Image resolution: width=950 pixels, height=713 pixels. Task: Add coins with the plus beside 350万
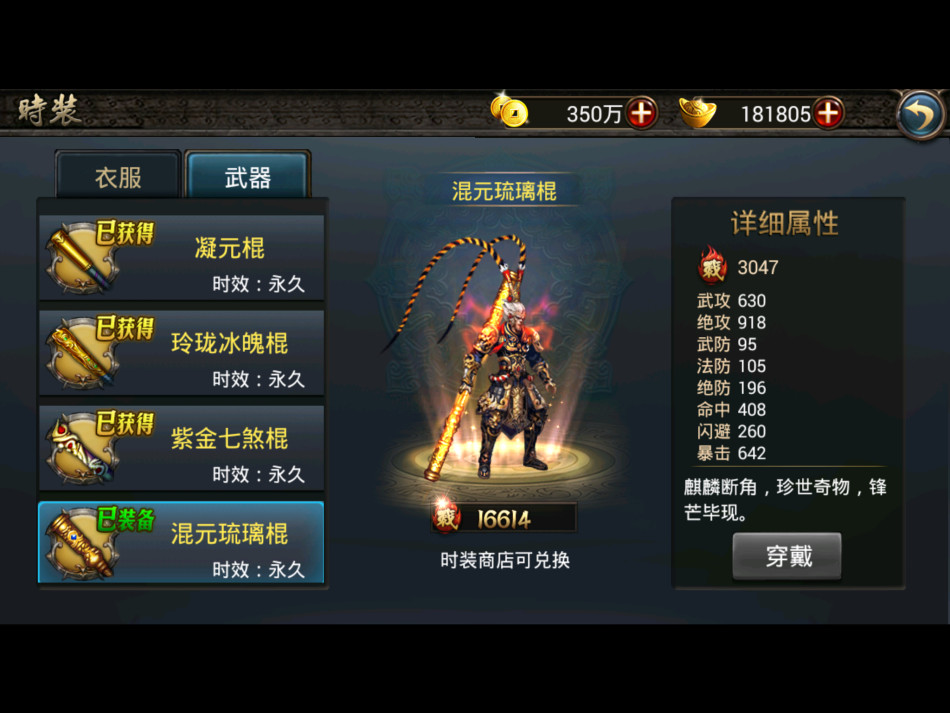642,113
